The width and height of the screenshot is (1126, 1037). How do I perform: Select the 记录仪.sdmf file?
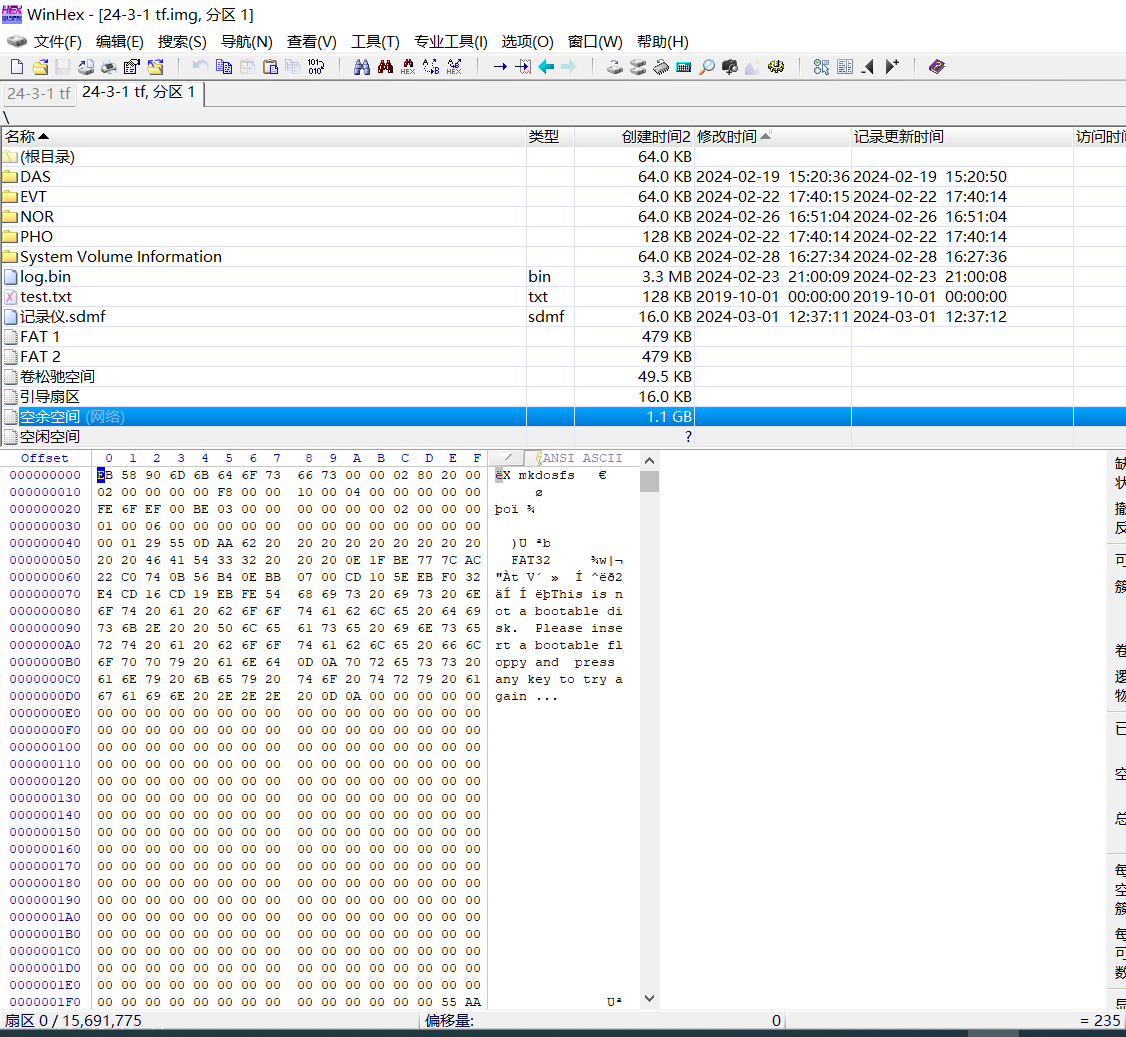(x=563, y=317)
